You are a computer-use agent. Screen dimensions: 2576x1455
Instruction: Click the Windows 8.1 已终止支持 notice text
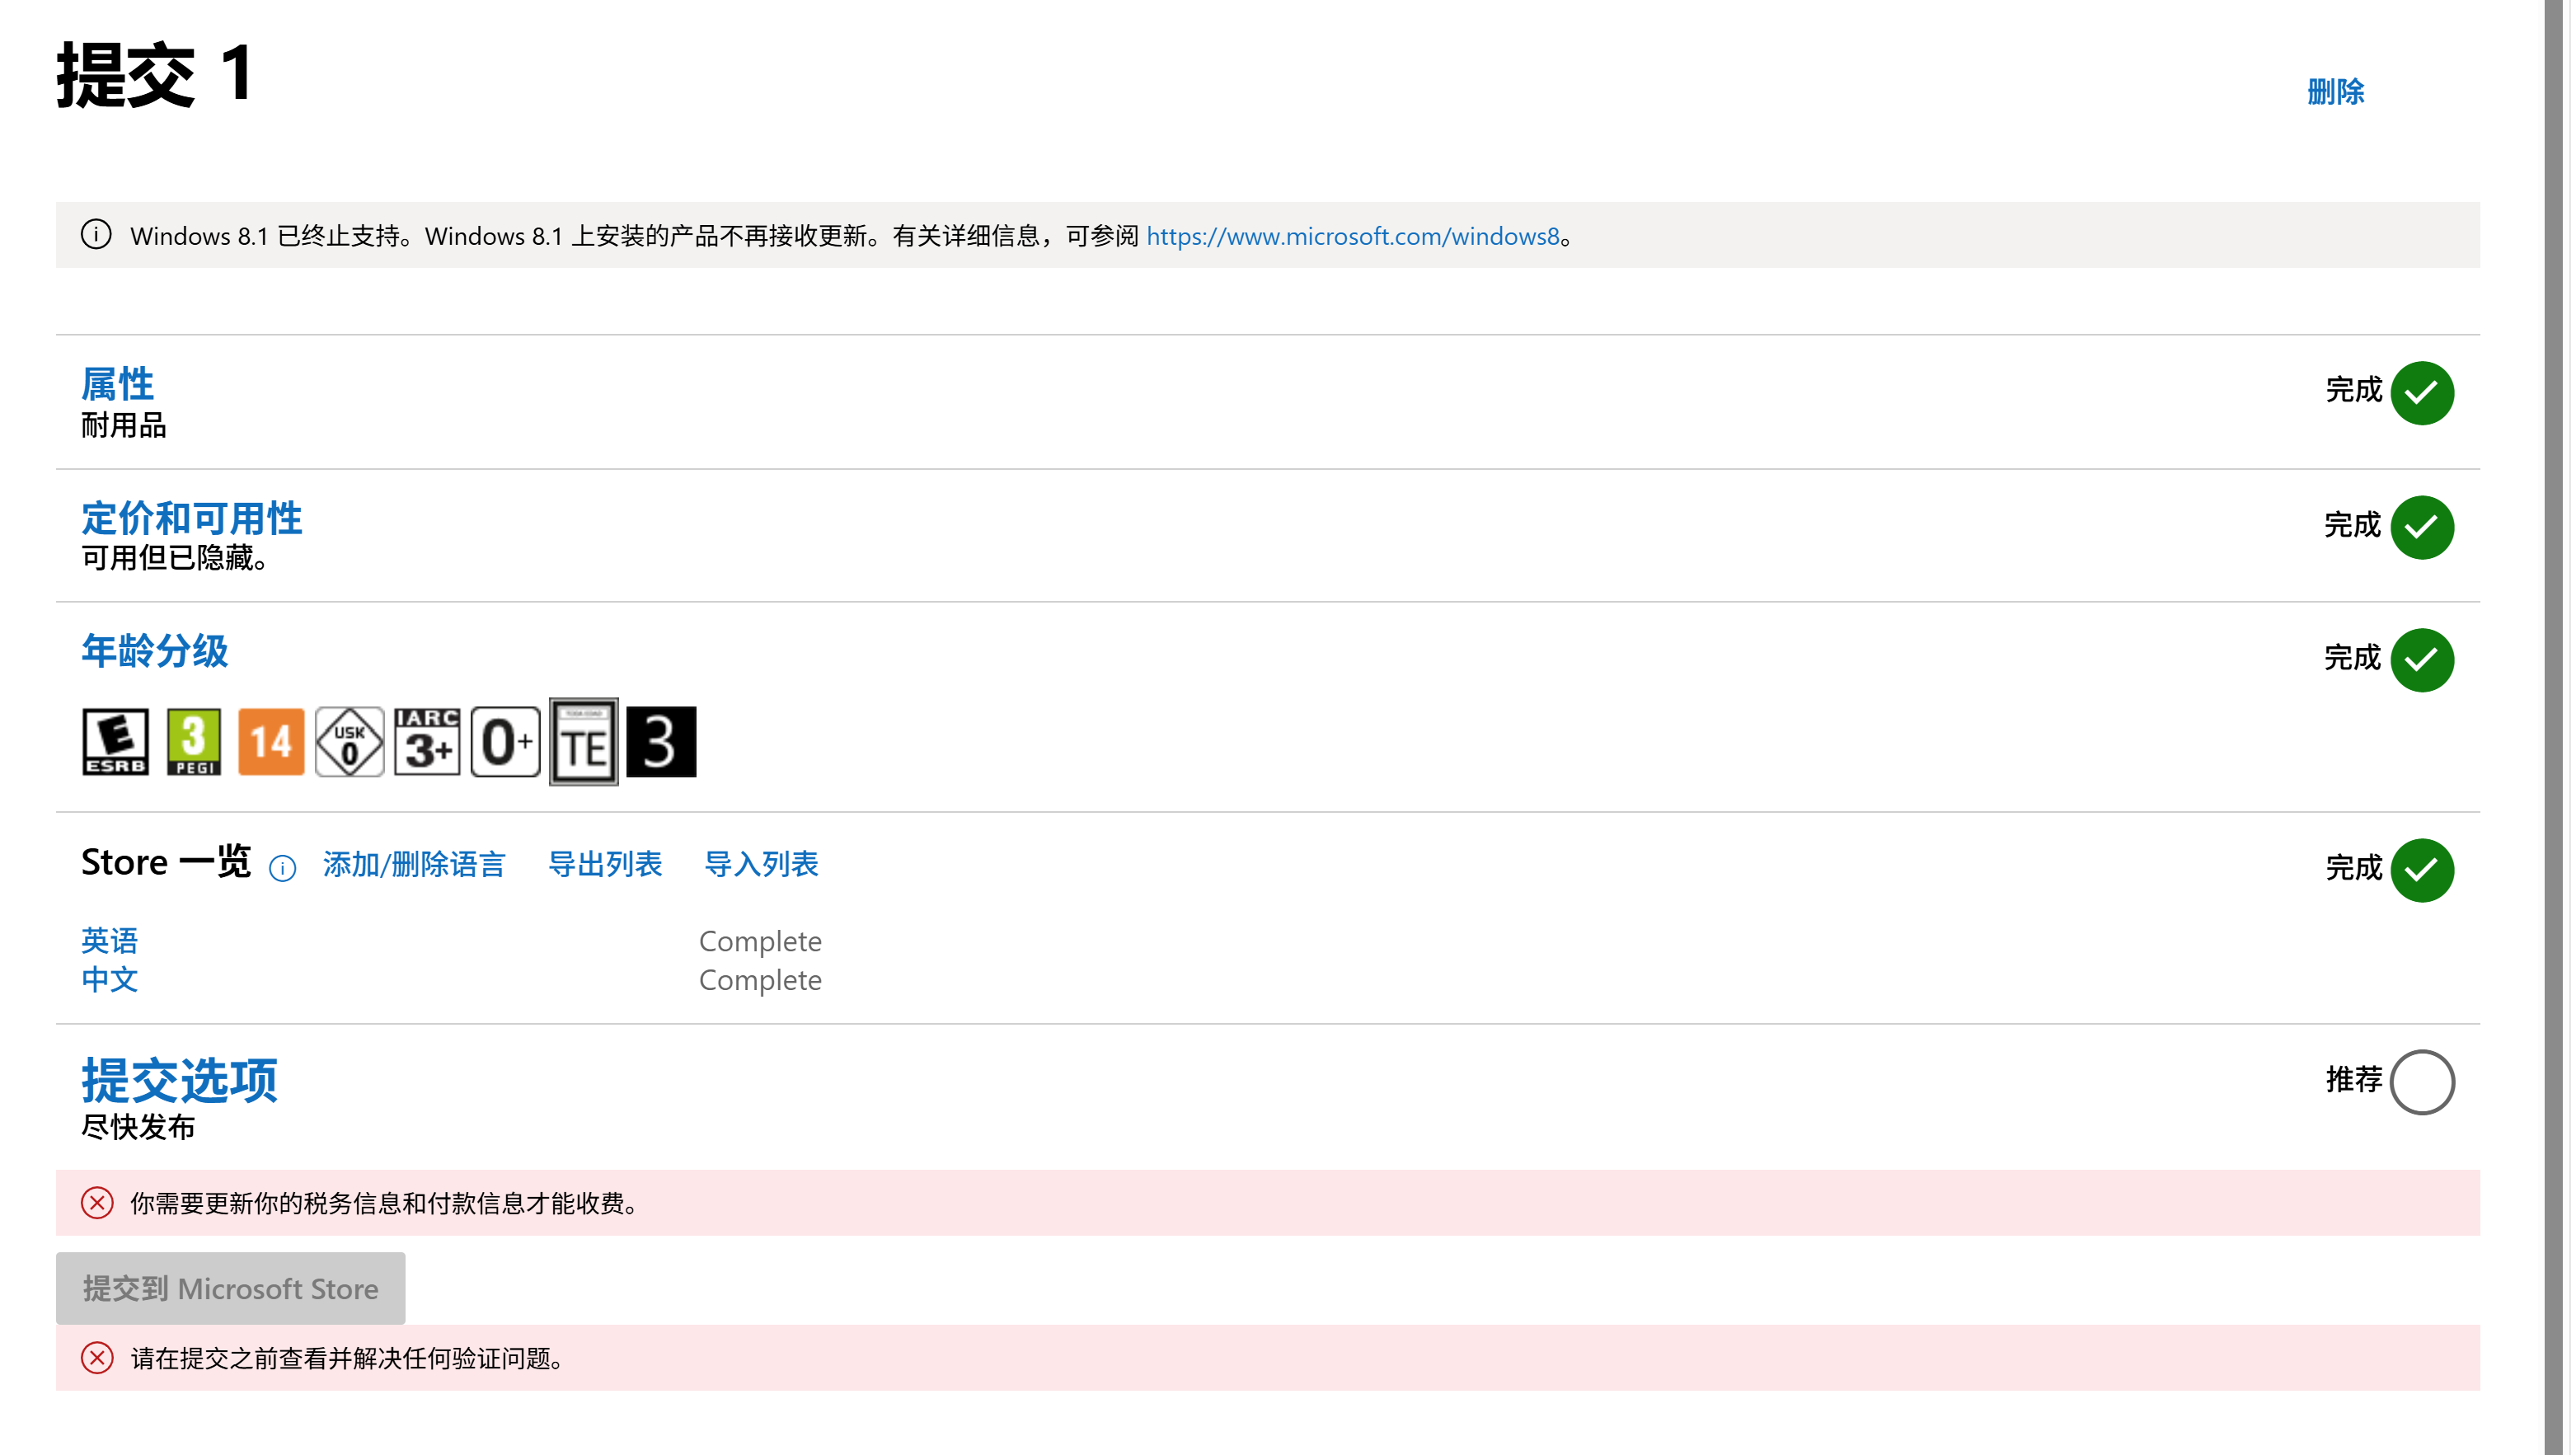852,236
